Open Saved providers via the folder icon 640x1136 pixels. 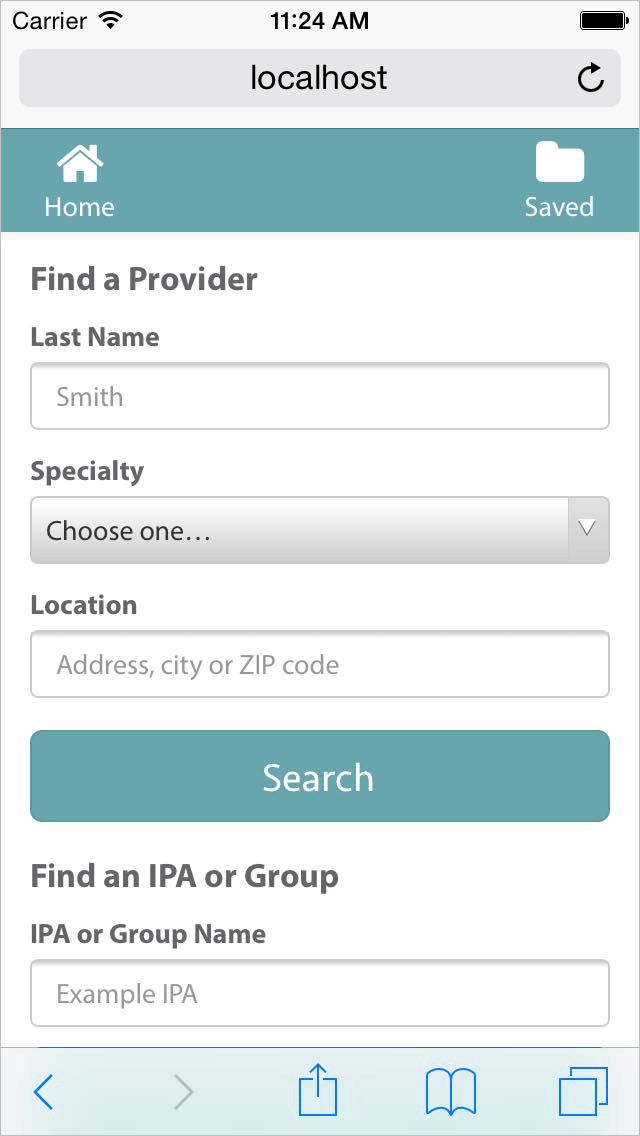coord(560,162)
